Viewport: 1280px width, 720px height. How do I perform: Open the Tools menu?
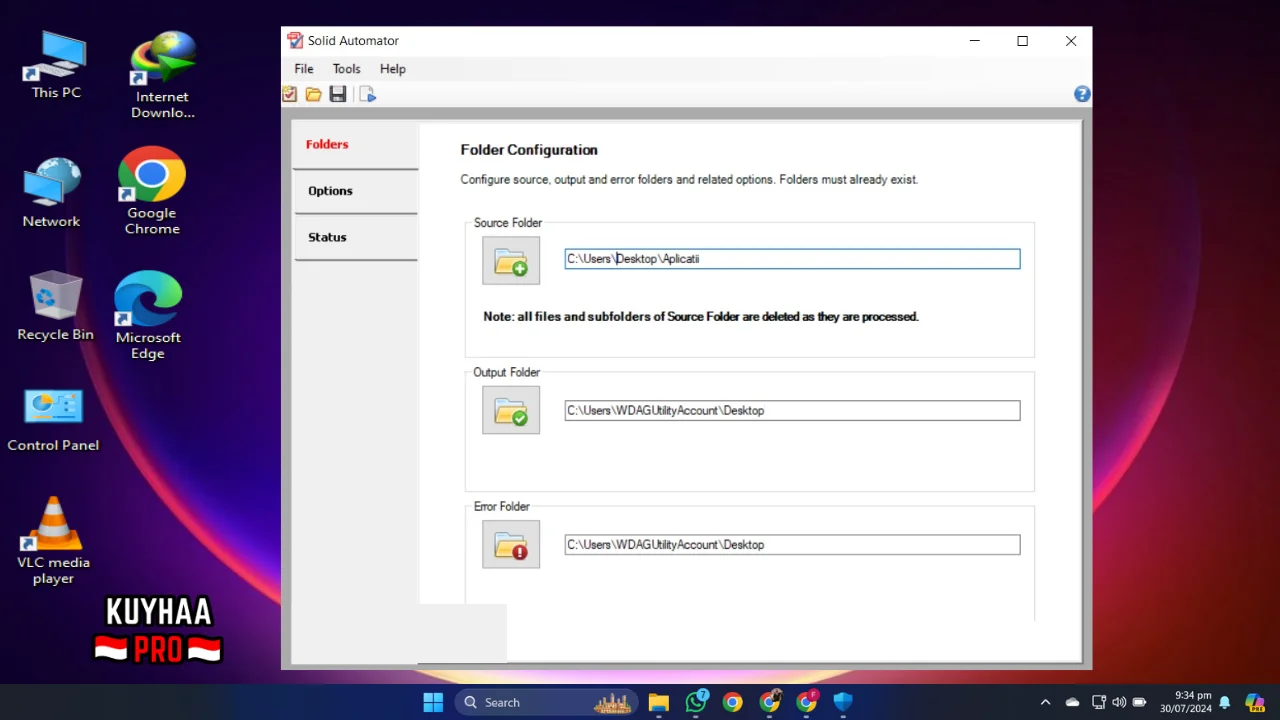pyautogui.click(x=346, y=69)
